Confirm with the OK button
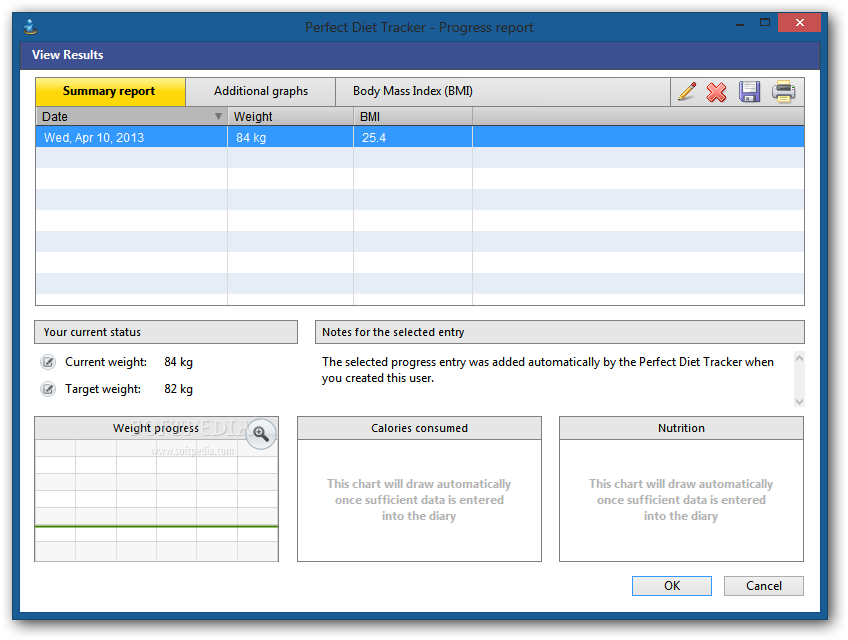This screenshot has height=640, width=848. click(x=672, y=586)
